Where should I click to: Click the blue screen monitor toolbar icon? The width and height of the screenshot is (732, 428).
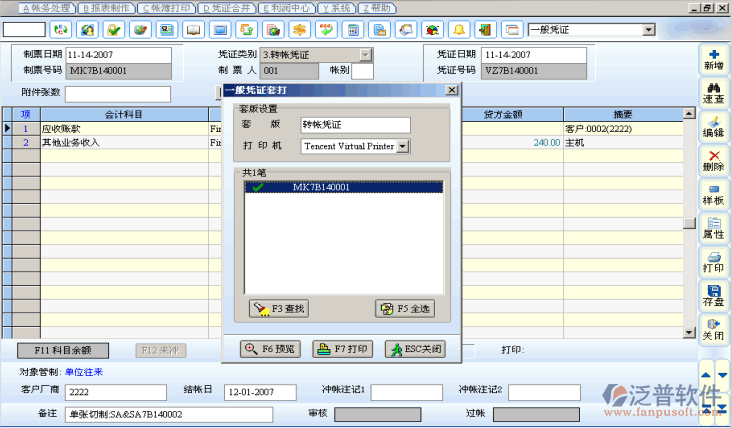click(x=220, y=30)
